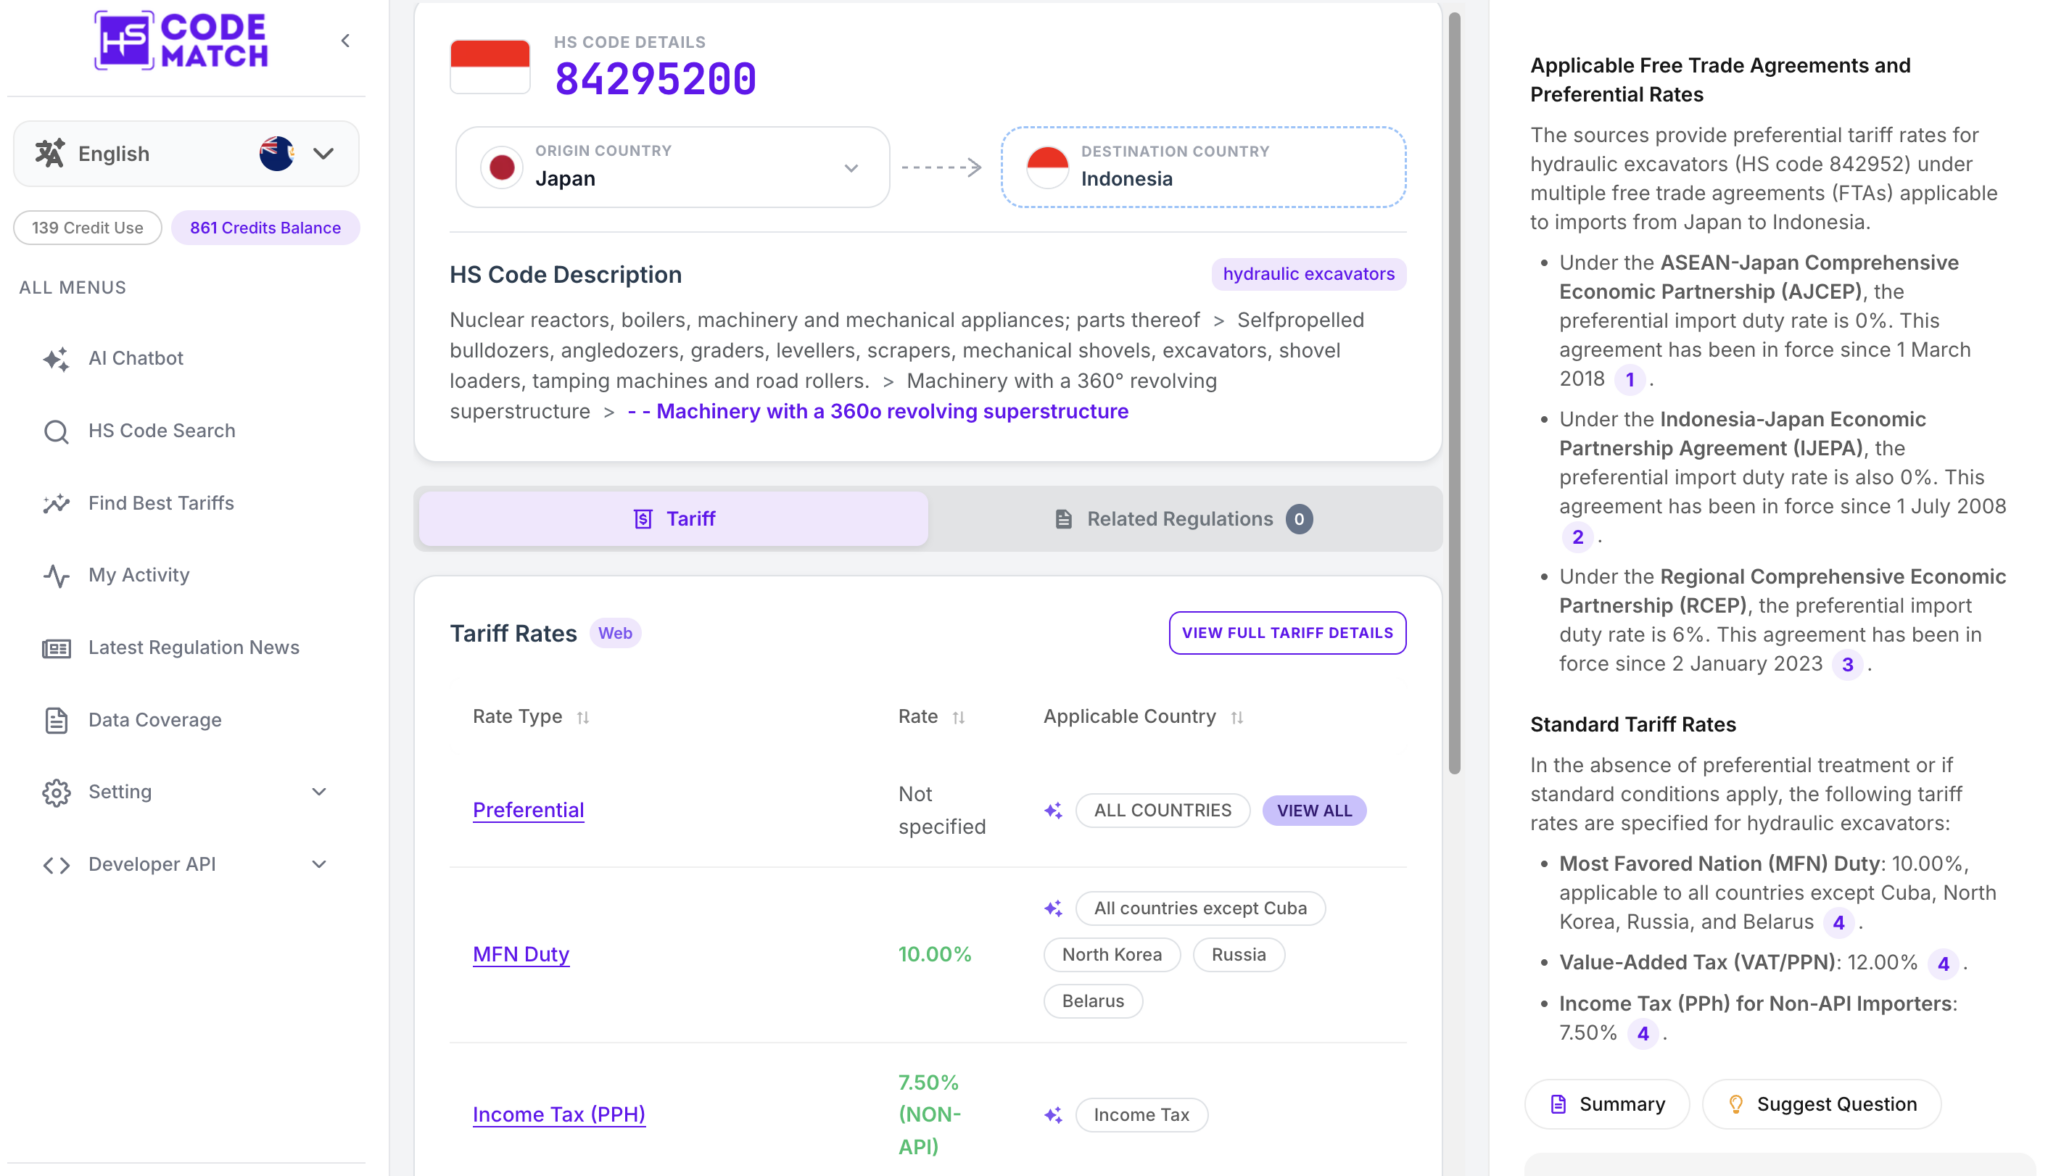This screenshot has height=1176, width=2048.
Task: Click the Setting gear icon
Action: tap(56, 793)
